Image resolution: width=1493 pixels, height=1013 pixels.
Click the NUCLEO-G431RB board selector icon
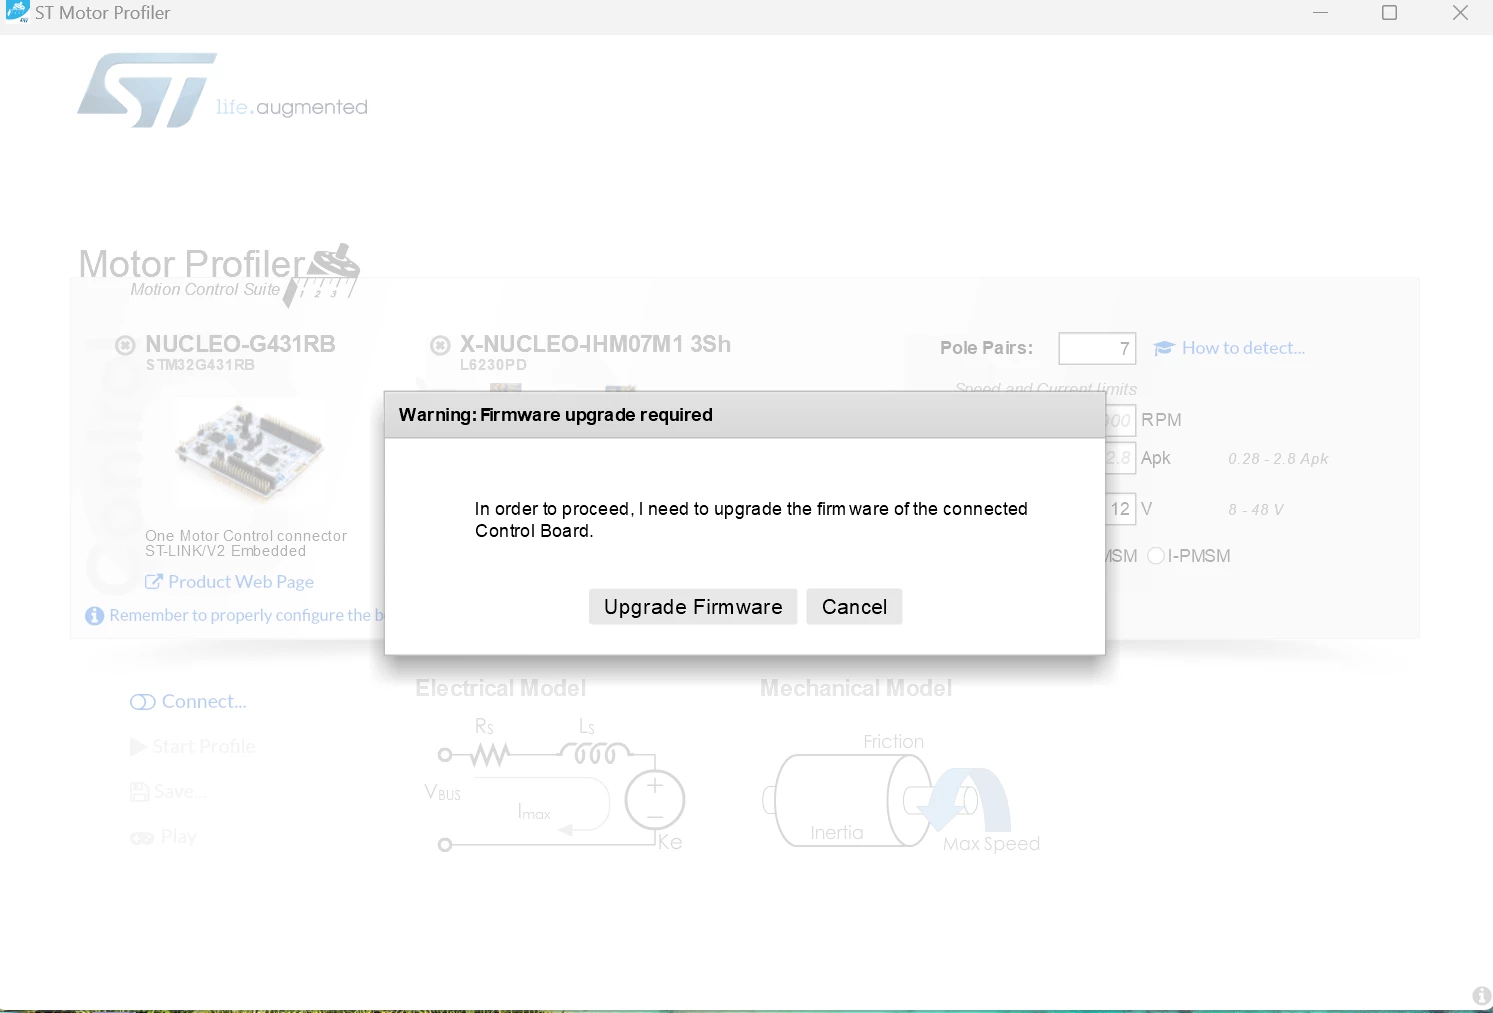pos(125,346)
